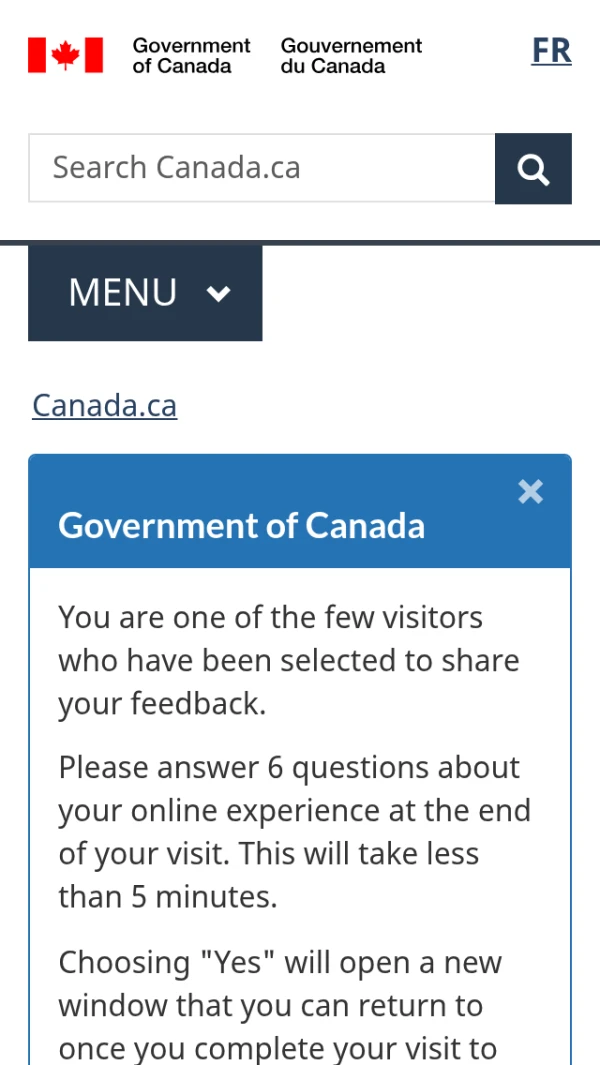
Task: Click the right red bar of the flag
Action: (x=93, y=55)
